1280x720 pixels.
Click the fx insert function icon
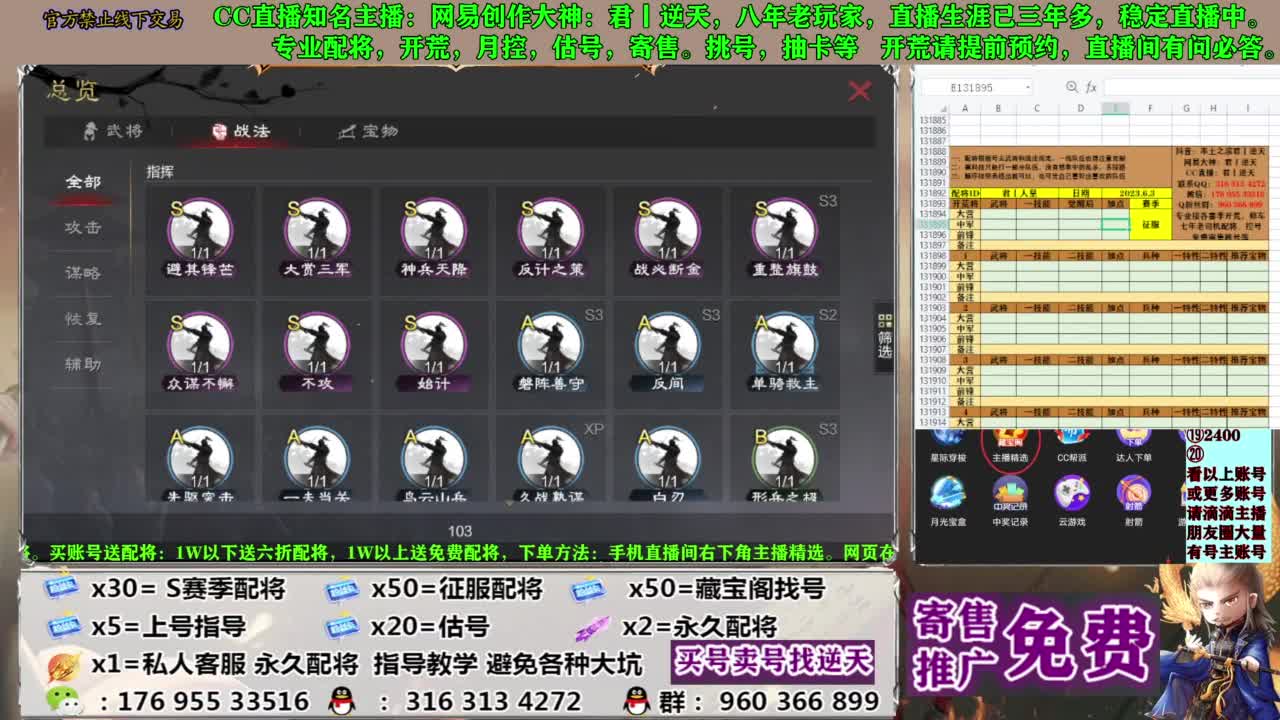tap(1092, 88)
